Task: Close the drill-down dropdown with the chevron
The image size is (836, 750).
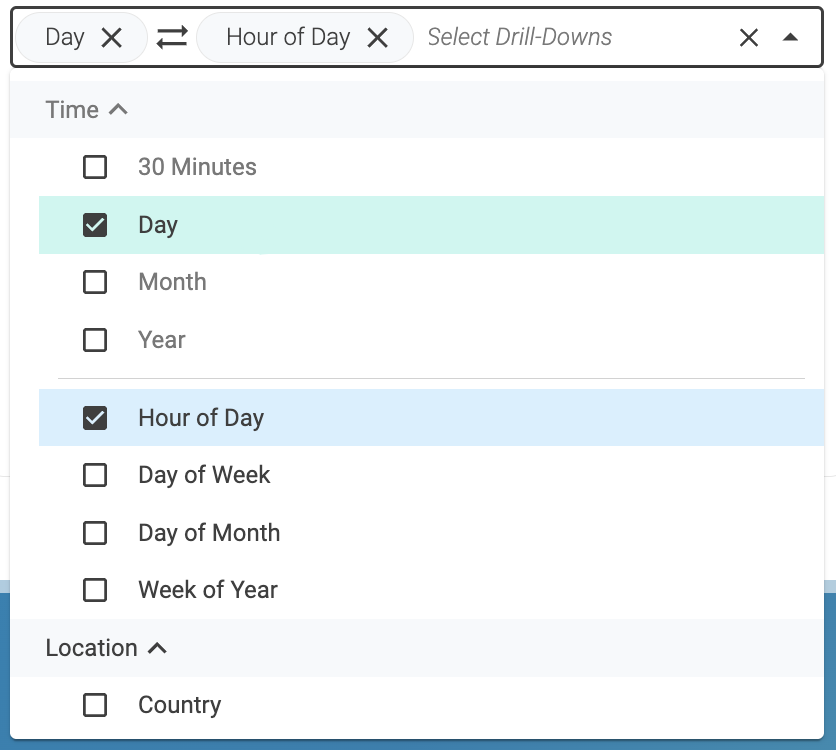Action: click(x=791, y=37)
